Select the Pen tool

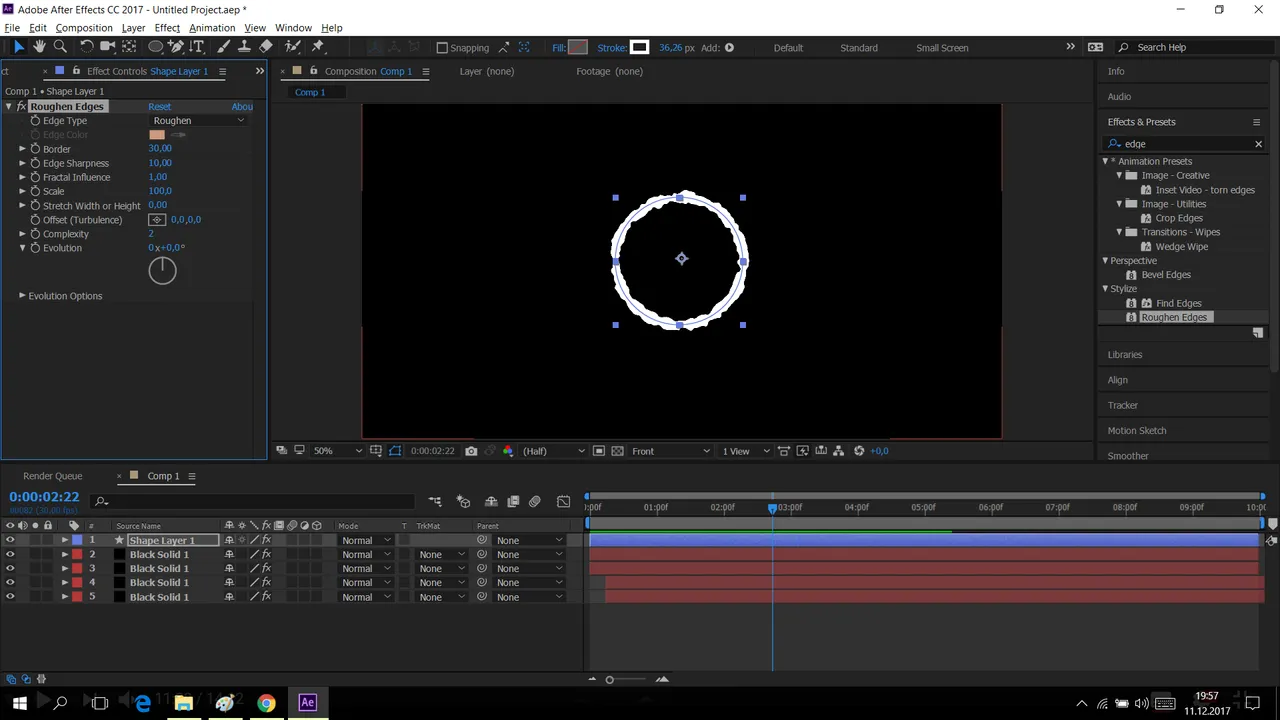(x=176, y=47)
